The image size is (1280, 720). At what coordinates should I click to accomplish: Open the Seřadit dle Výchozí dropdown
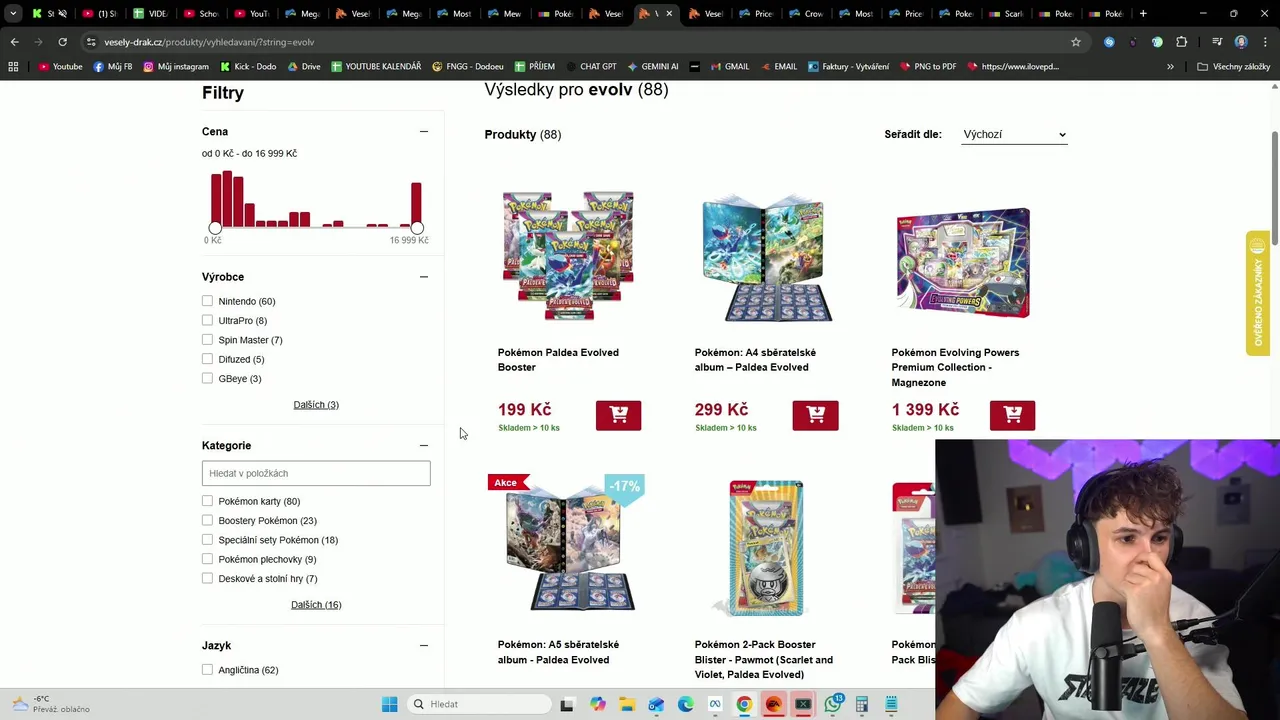(1014, 134)
